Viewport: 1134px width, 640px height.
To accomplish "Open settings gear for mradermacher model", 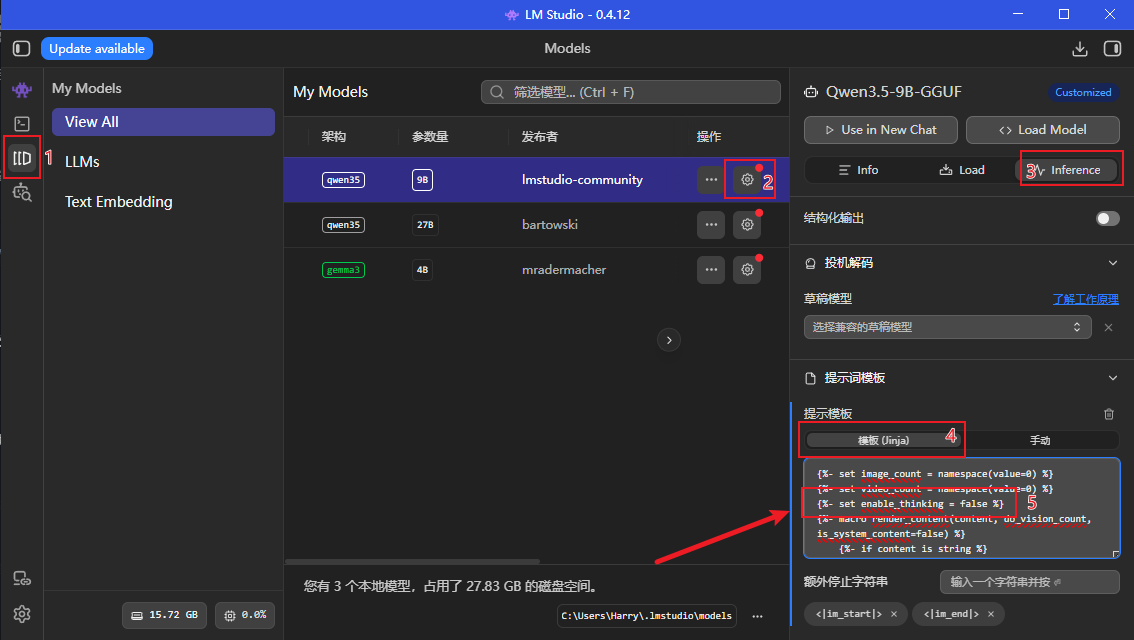I will [x=747, y=270].
